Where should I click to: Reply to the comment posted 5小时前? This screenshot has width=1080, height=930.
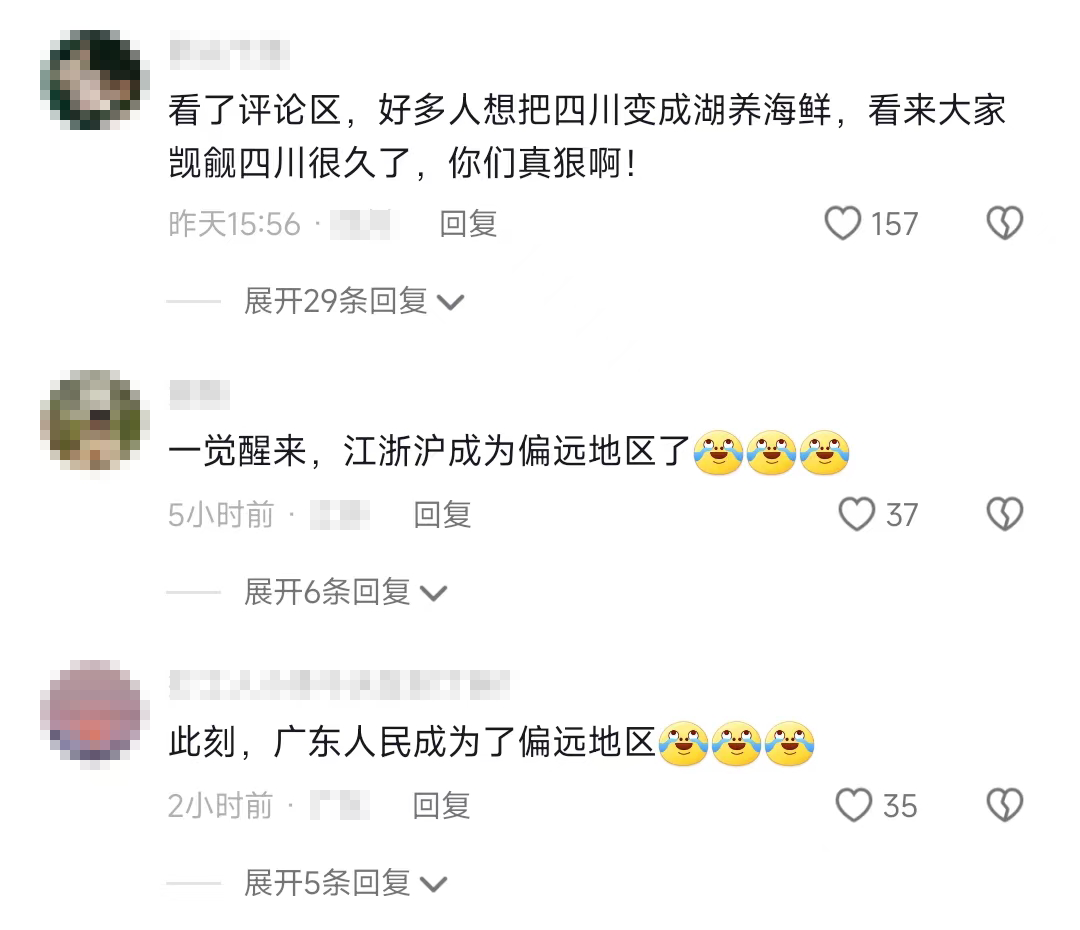point(442,515)
